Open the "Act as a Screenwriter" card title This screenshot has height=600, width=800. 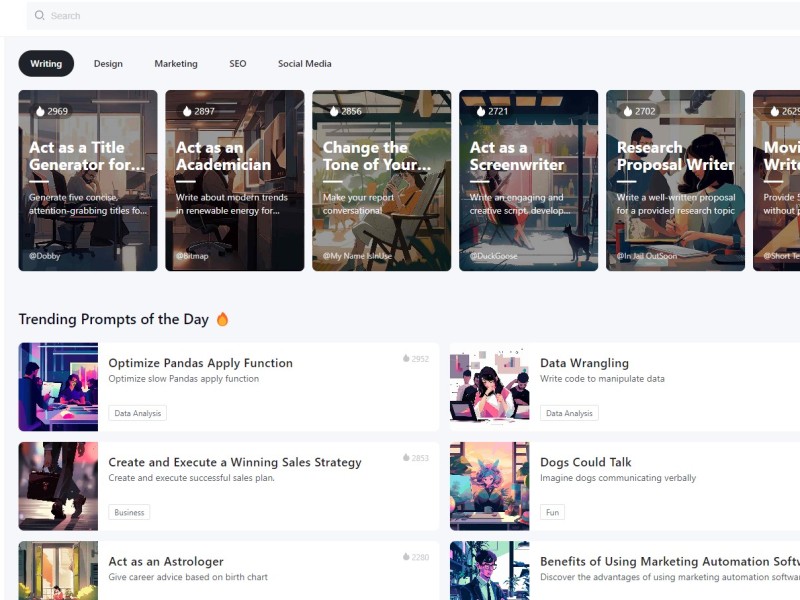point(517,156)
